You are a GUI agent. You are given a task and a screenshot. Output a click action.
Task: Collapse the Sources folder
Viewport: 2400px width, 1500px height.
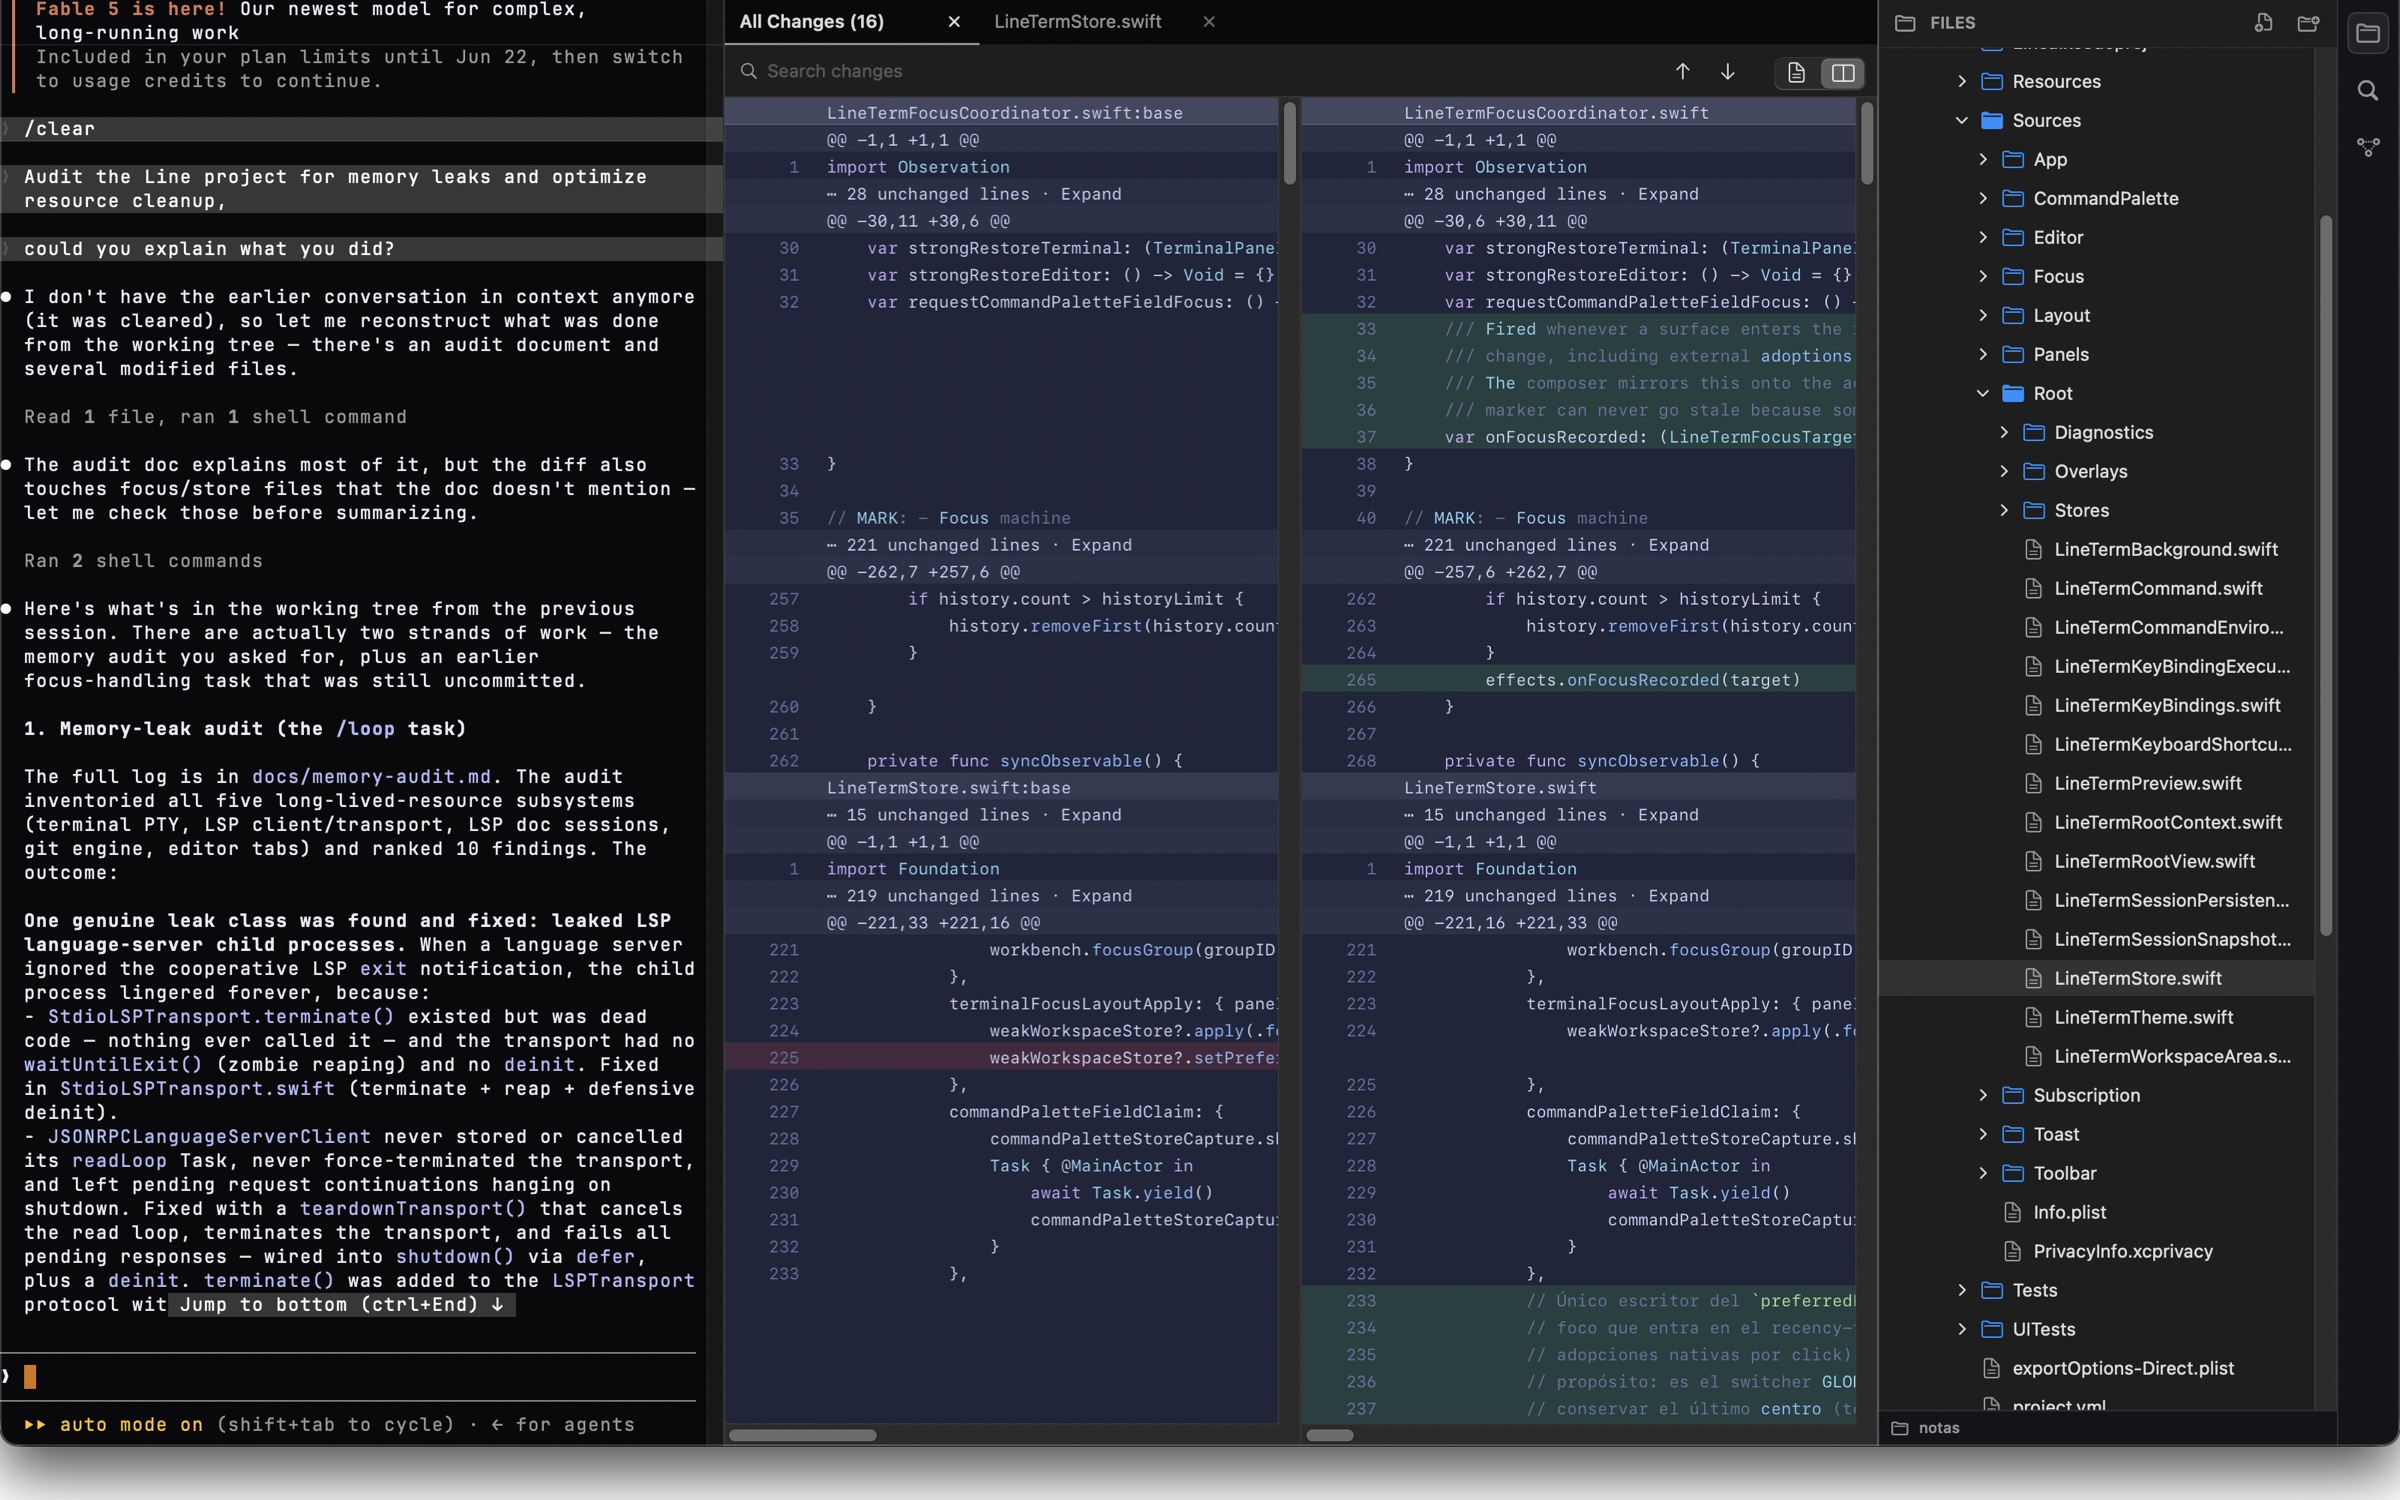pos(1961,120)
